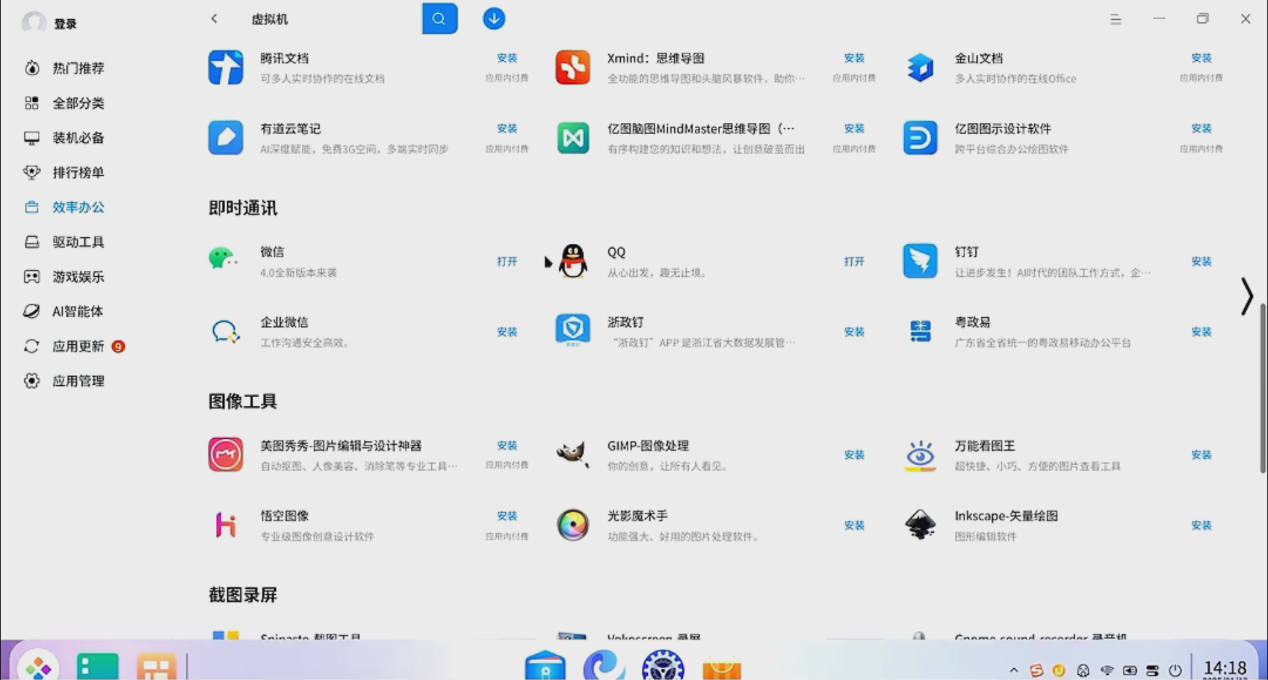The width and height of the screenshot is (1268, 680).
Task: Click the 从心出发,趣无止境。 description
Action: coord(657,272)
